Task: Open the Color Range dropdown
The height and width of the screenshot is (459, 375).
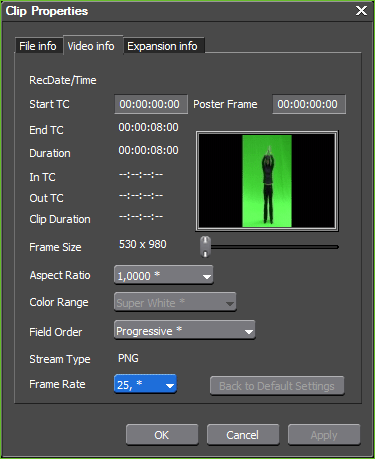Action: (x=175, y=302)
